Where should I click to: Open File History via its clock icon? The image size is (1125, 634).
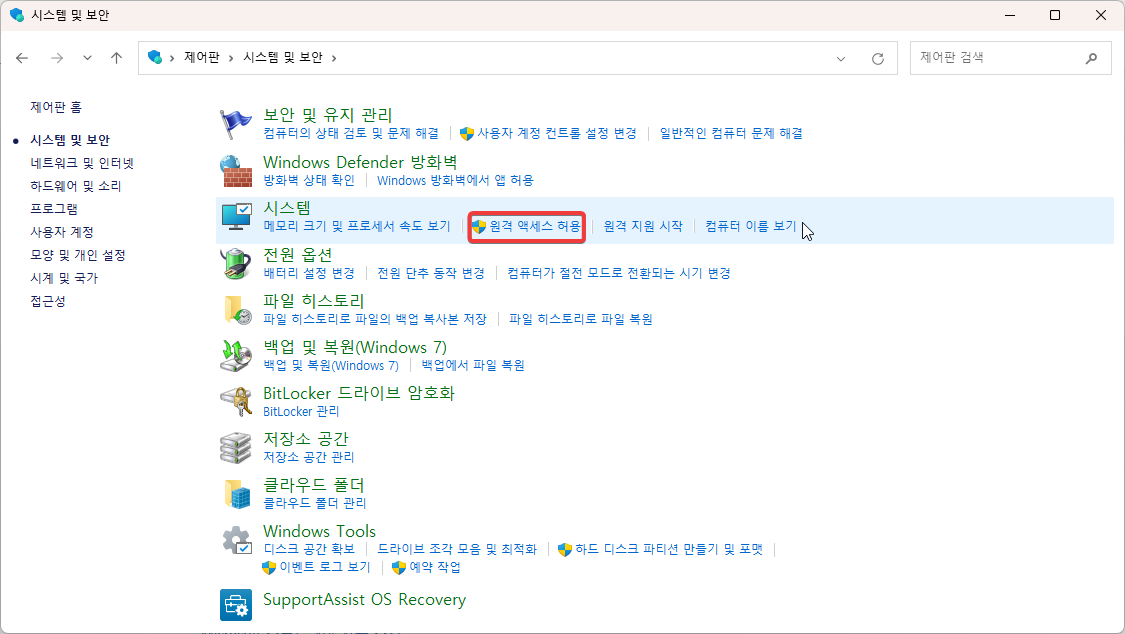[236, 311]
